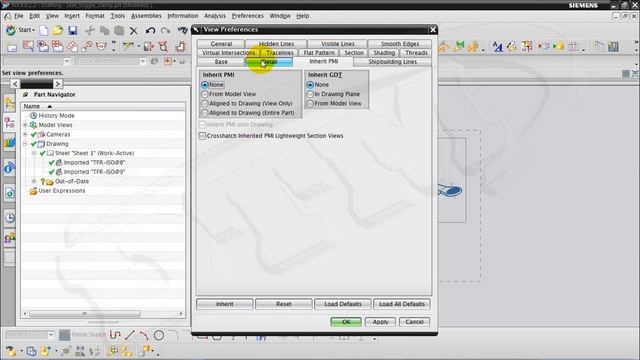Click the green cross icon in right toolbar

(459, 47)
